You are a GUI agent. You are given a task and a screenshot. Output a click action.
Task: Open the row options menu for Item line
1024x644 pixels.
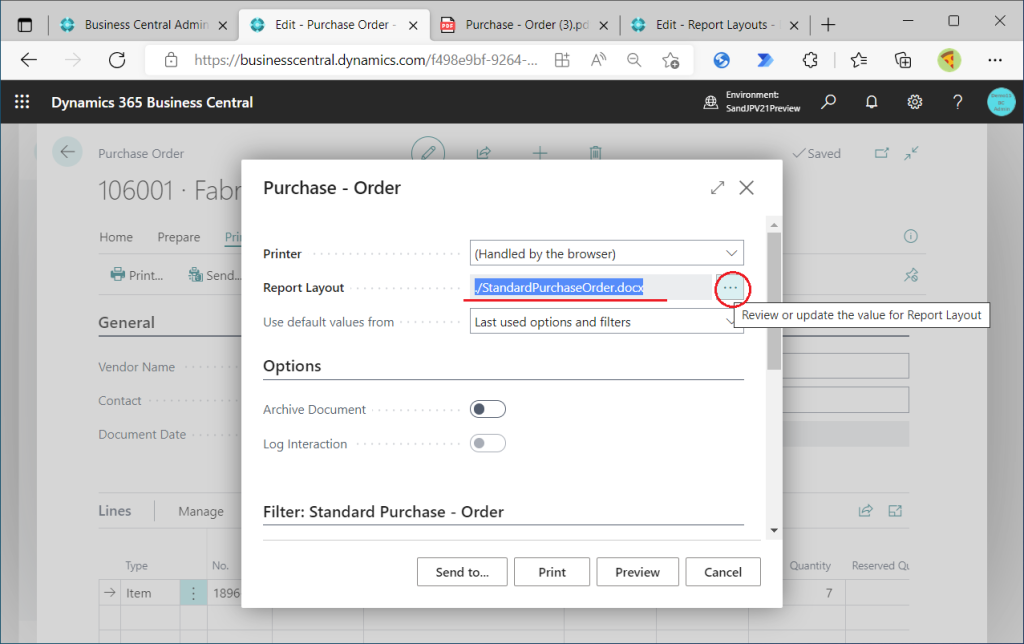pyautogui.click(x=193, y=593)
